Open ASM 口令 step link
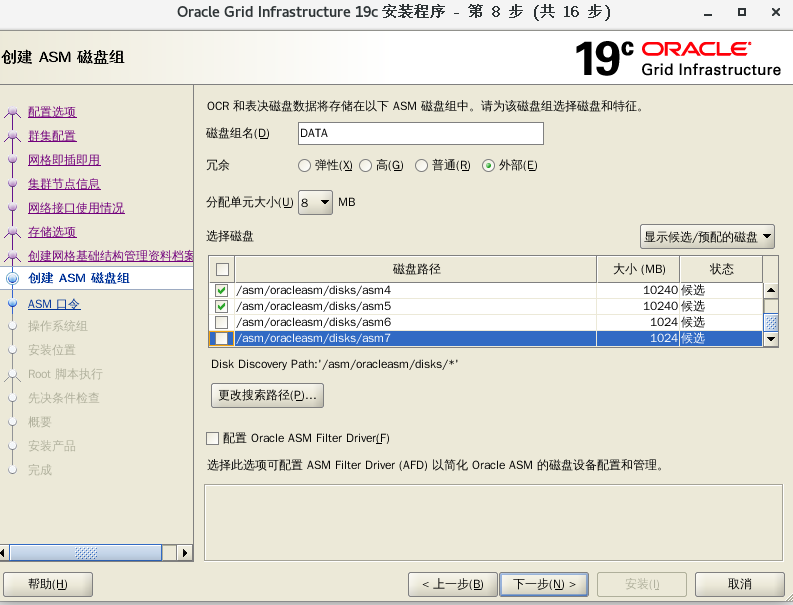 coord(54,304)
